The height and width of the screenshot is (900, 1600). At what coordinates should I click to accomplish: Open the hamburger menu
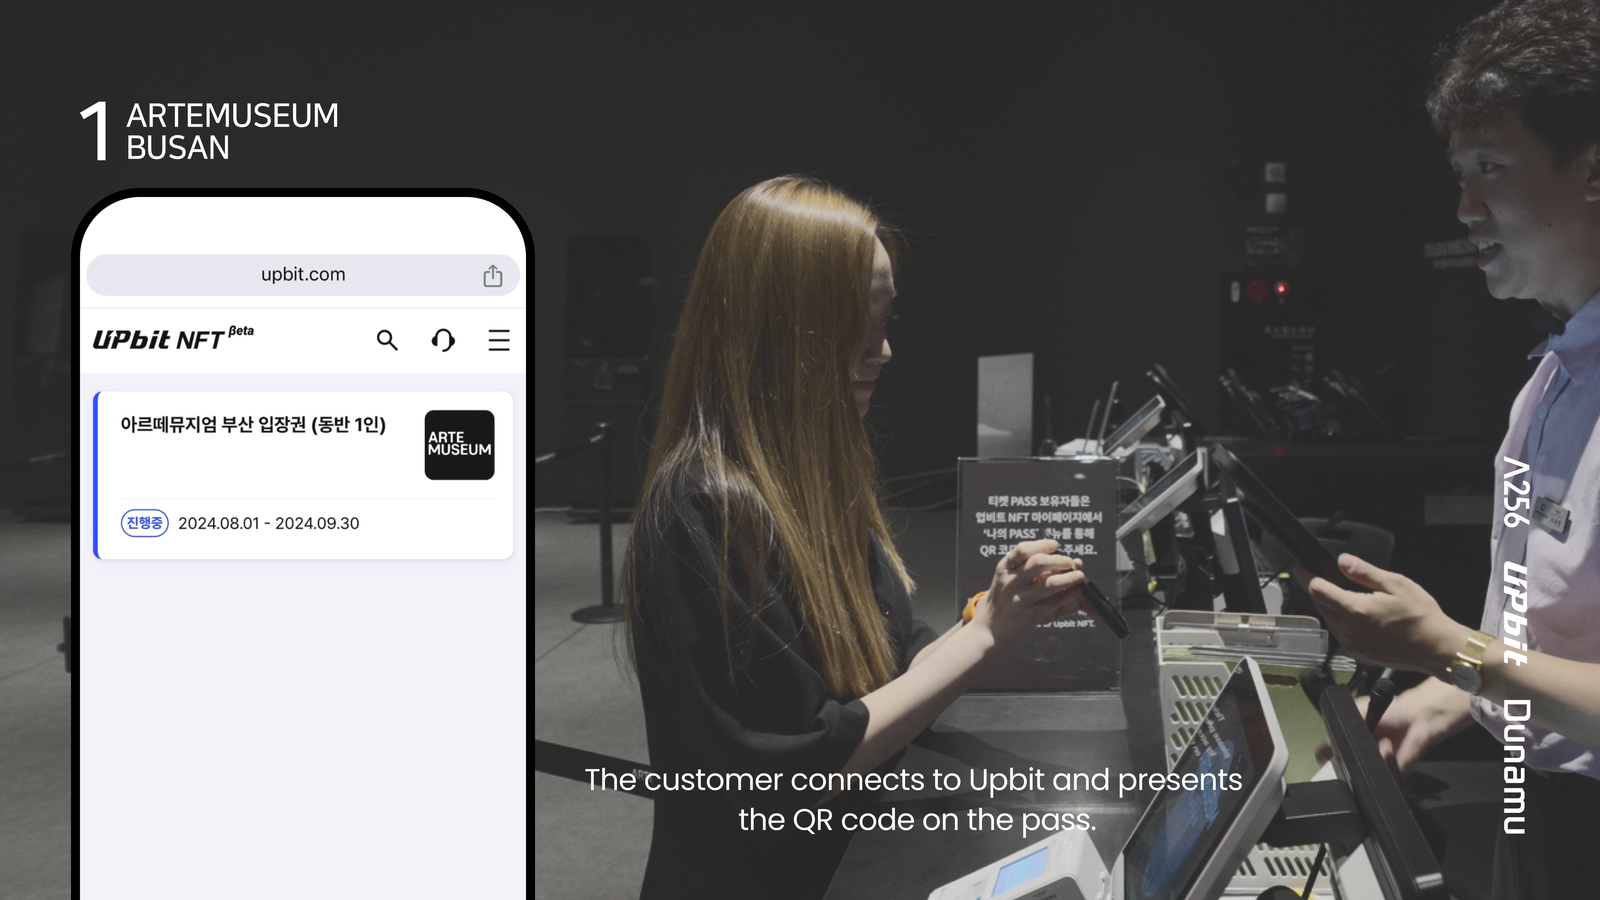499,340
